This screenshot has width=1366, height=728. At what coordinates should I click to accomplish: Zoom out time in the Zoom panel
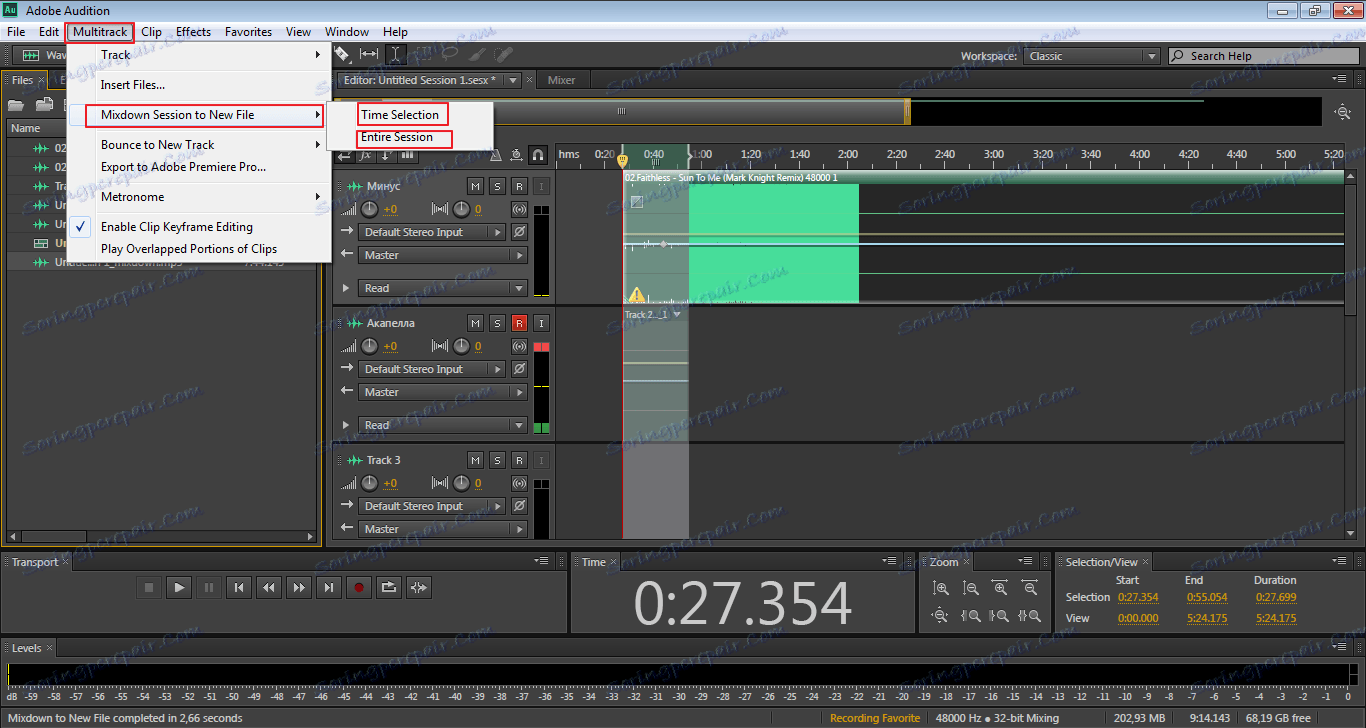(x=1030, y=588)
